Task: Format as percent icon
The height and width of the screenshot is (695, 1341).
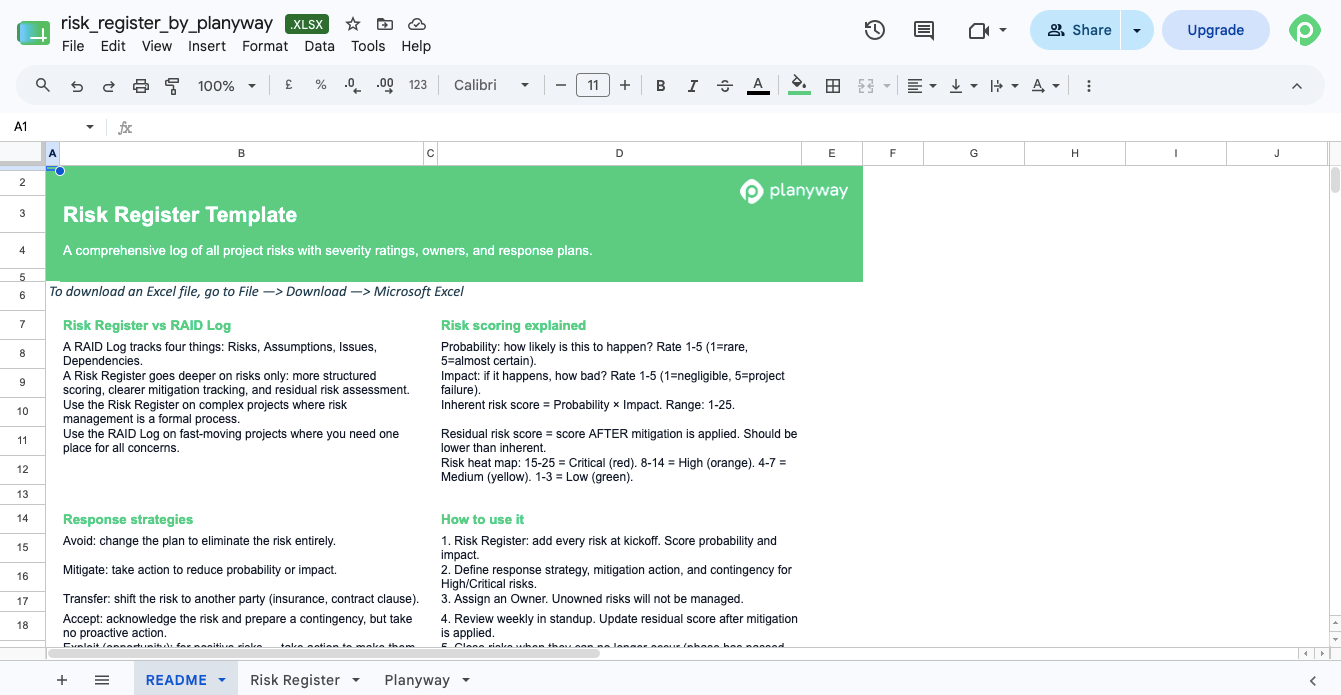Action: click(x=321, y=86)
